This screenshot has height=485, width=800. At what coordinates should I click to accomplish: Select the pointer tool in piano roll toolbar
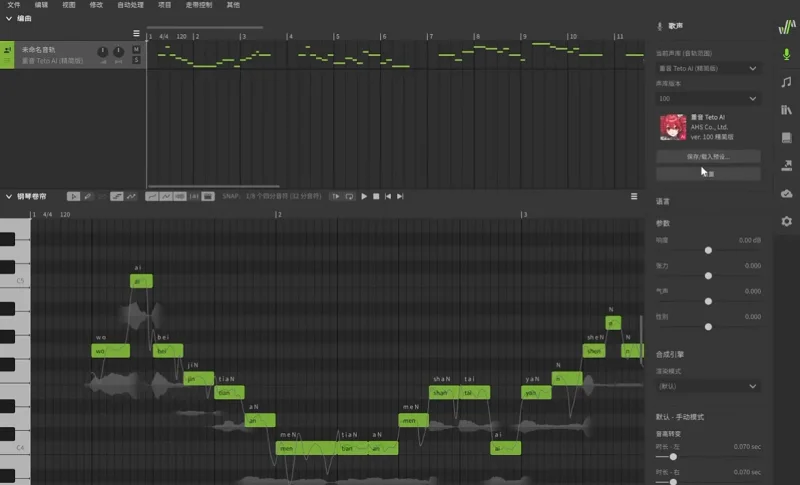point(73,196)
